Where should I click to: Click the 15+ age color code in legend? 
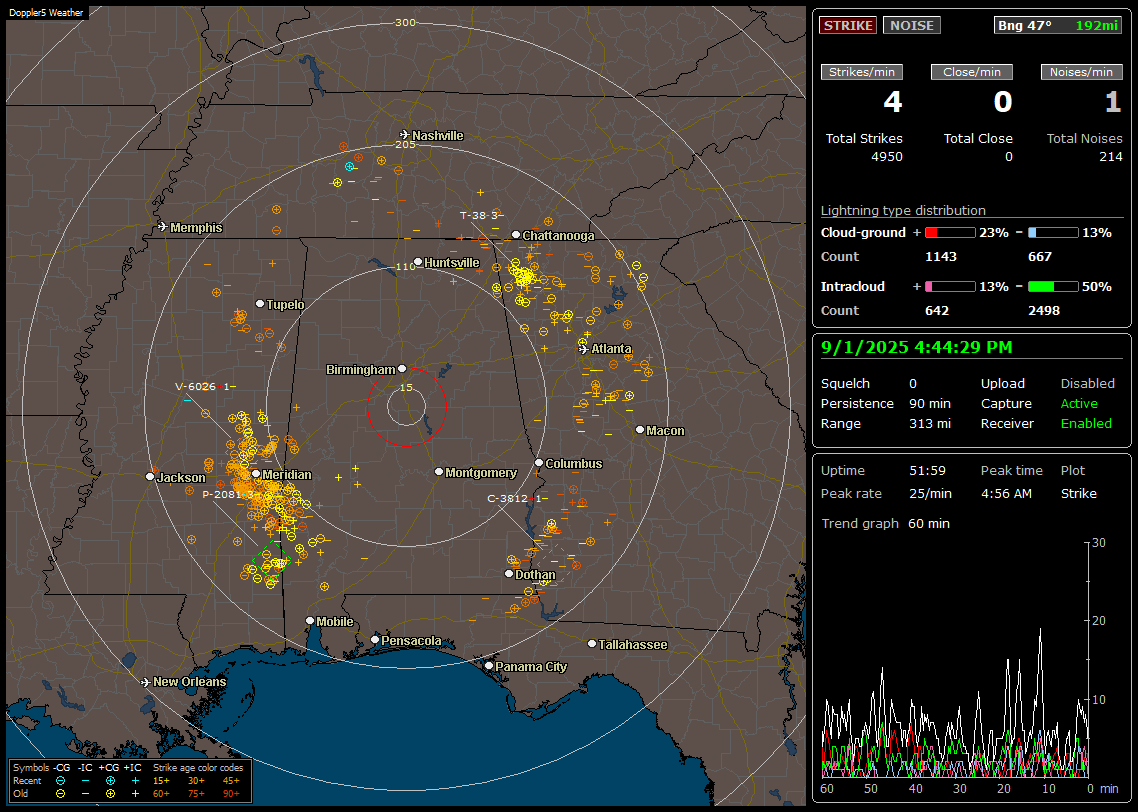tap(161, 781)
